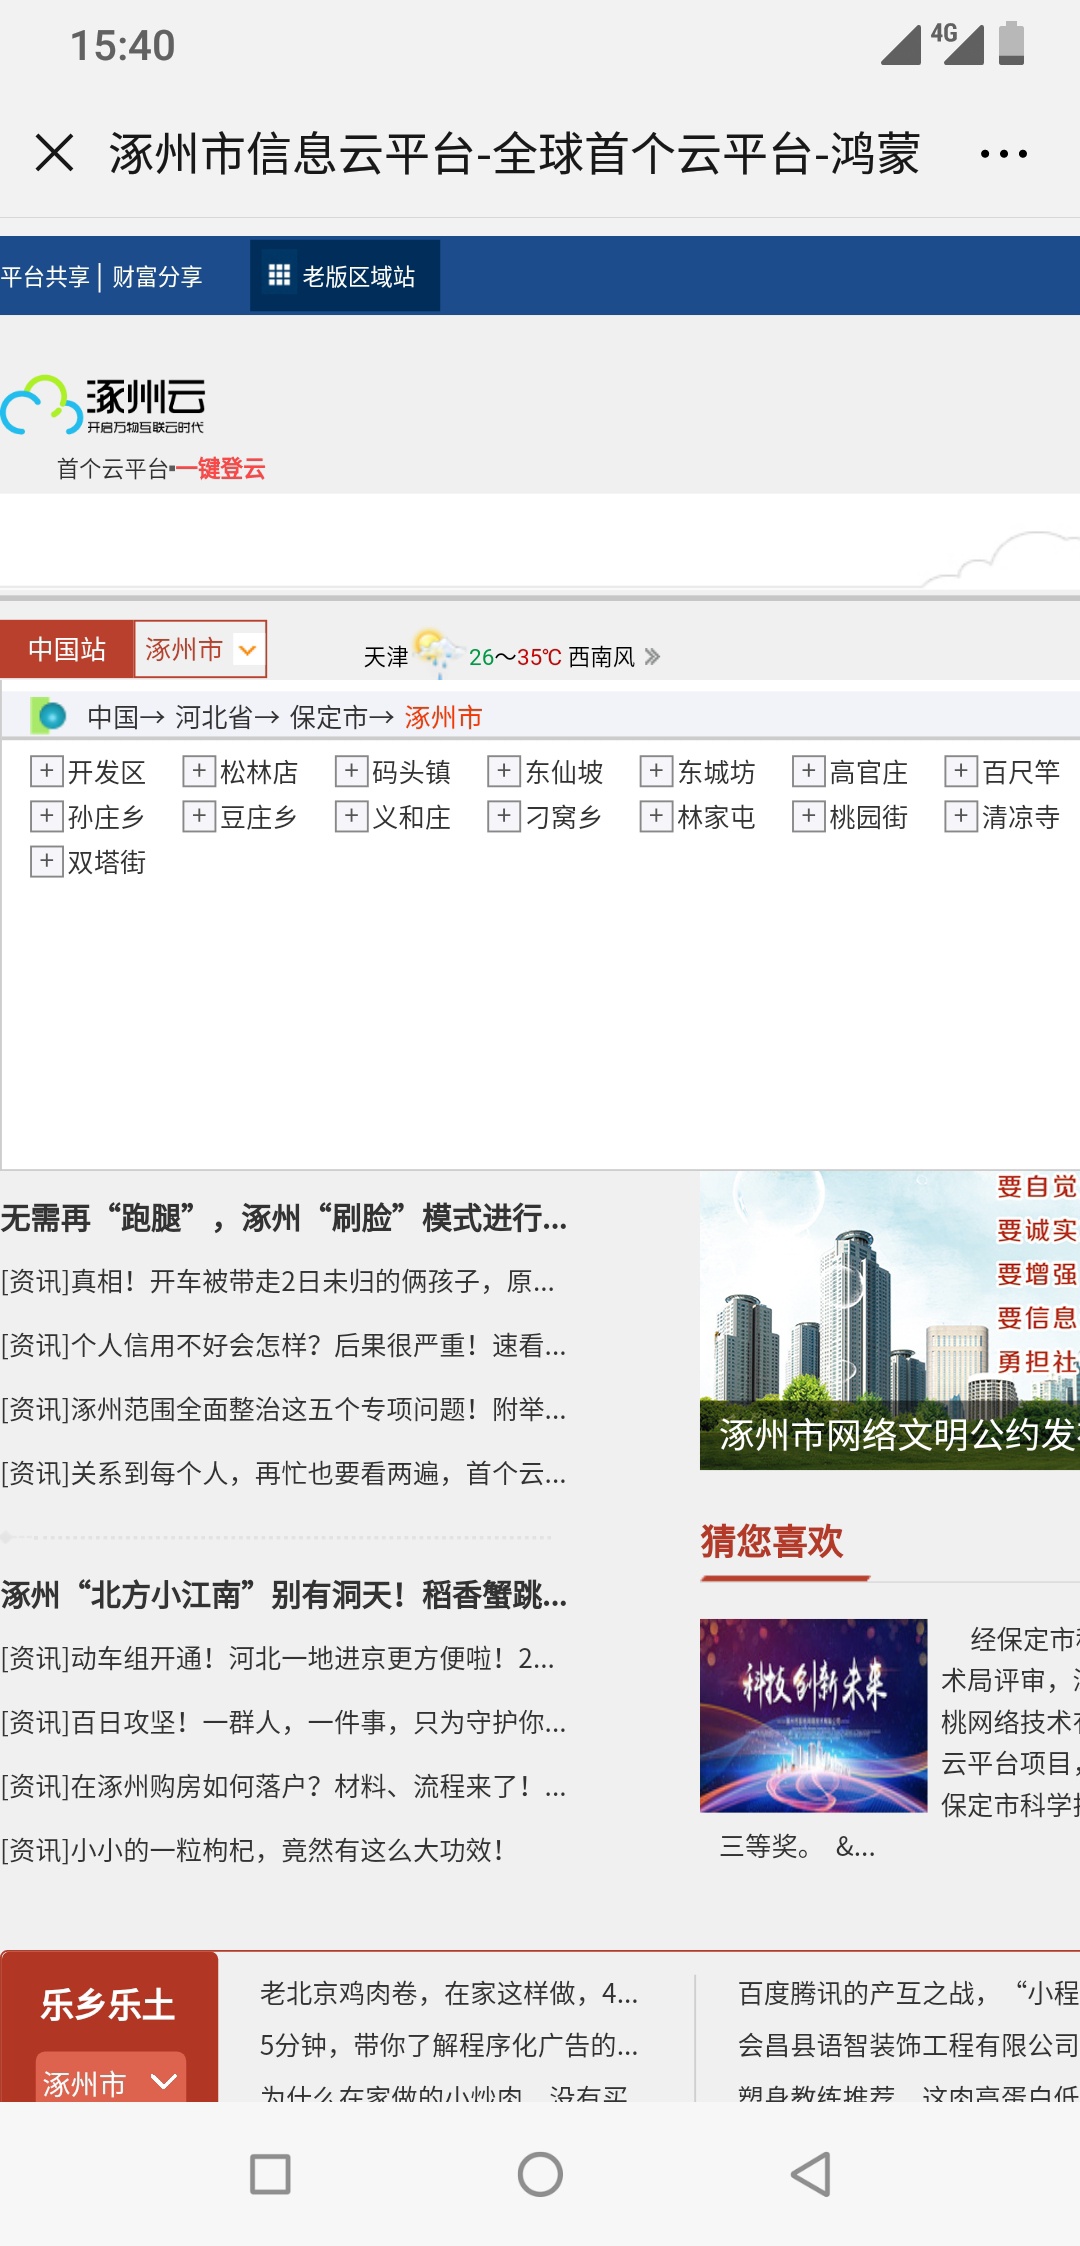This screenshot has width=1080, height=2246.
Task: Click 涿州市 in the breadcrumb
Action: (444, 717)
